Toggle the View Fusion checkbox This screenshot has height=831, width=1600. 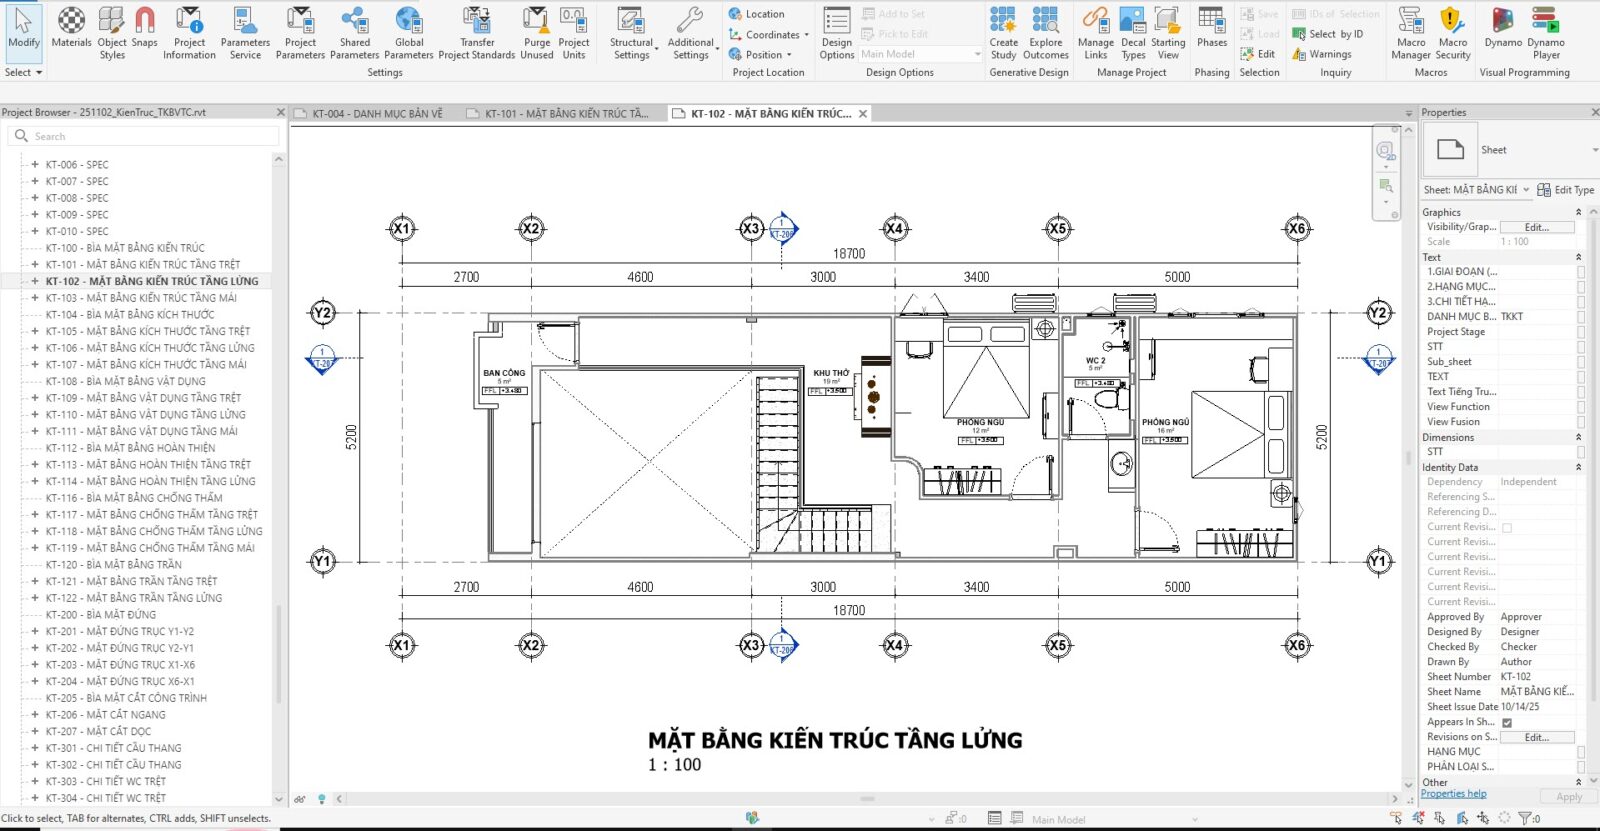coord(1581,422)
